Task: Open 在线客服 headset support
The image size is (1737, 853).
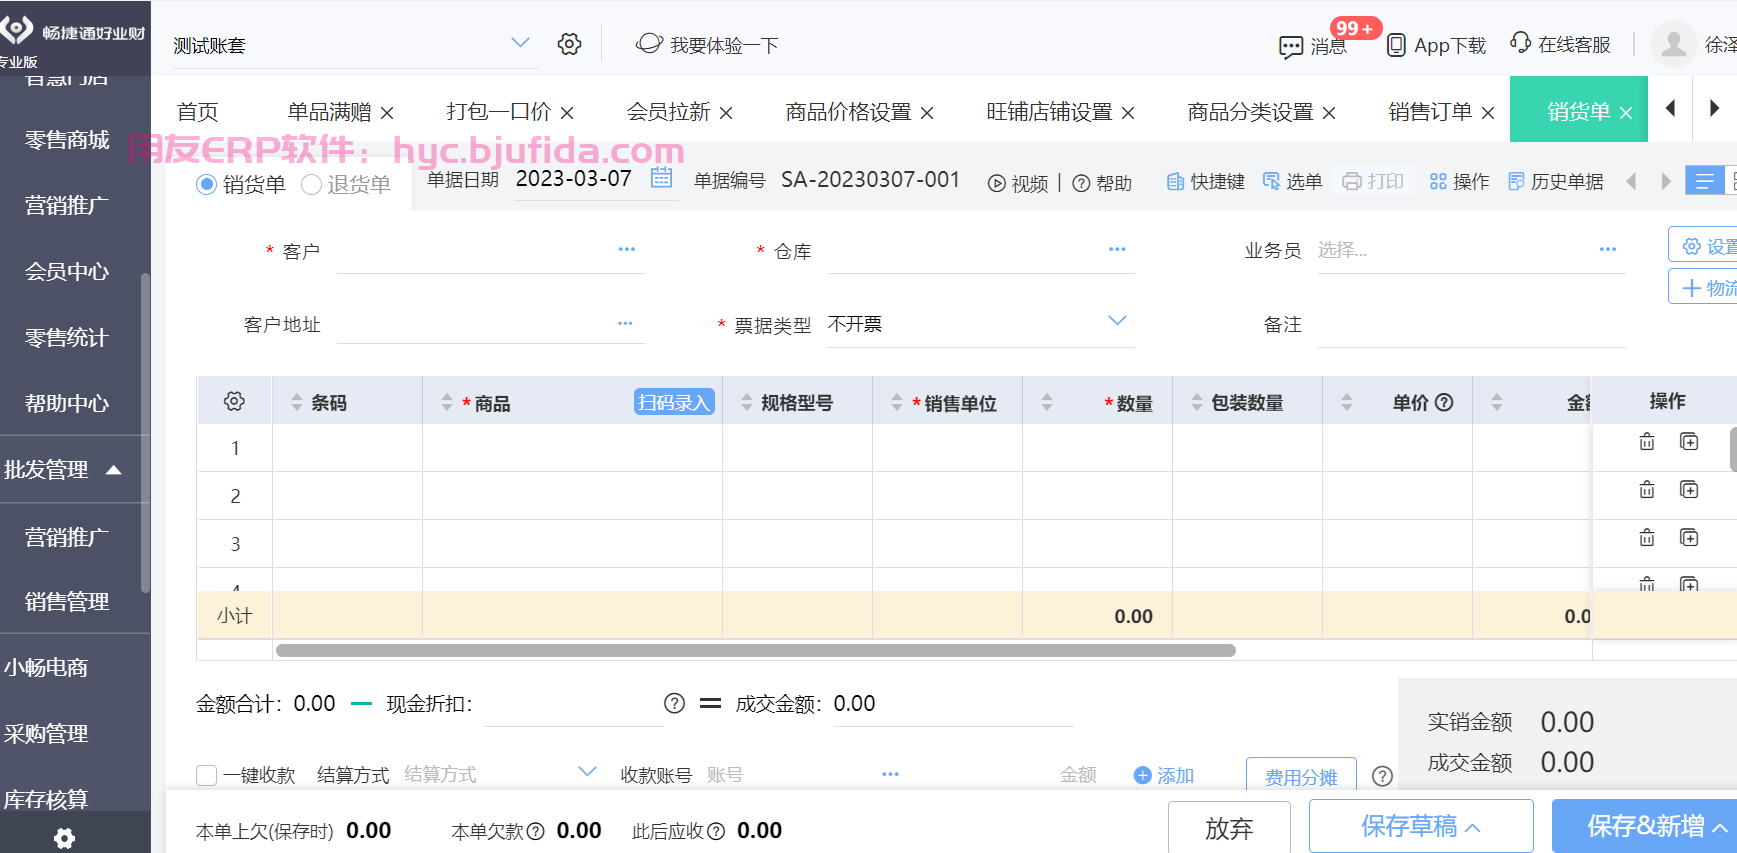Action: [x=1520, y=43]
